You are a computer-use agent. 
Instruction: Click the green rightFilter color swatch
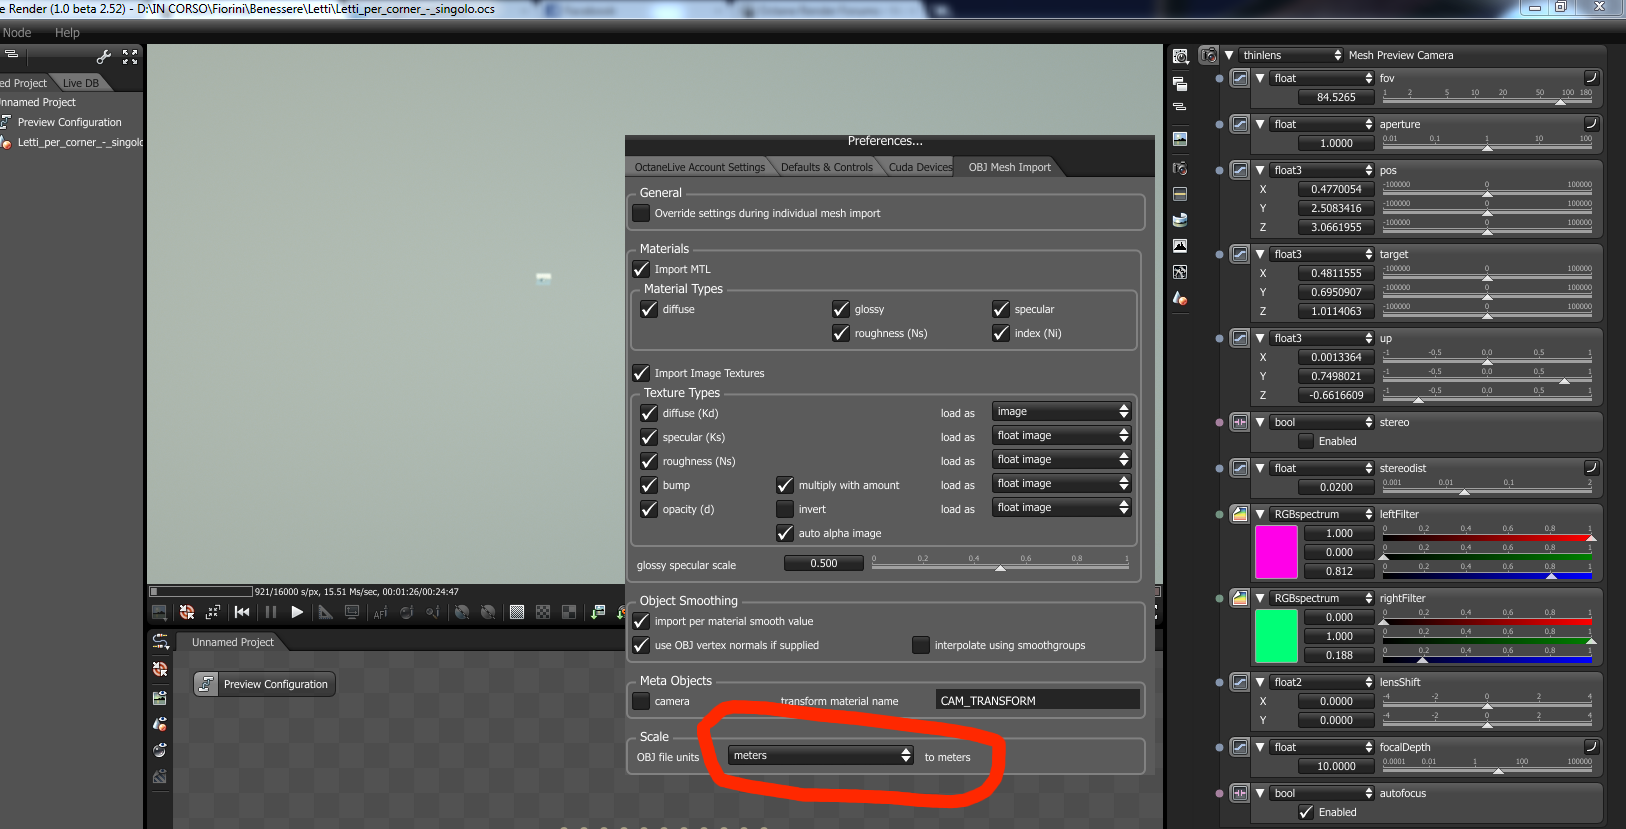coord(1276,636)
